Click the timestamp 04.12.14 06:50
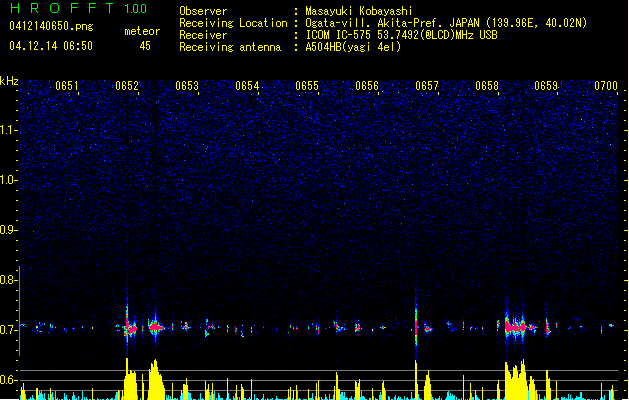Viewport: 629px width, 400px height. pos(51,46)
